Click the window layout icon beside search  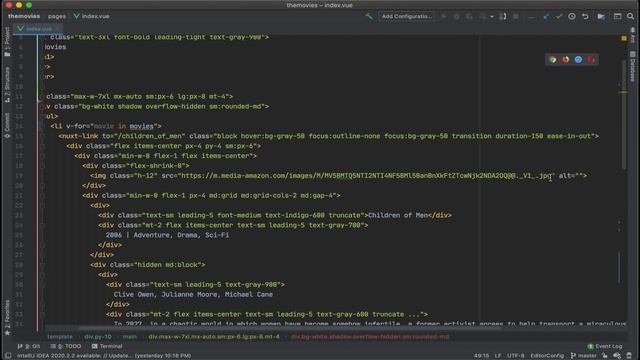pyautogui.click(x=617, y=16)
